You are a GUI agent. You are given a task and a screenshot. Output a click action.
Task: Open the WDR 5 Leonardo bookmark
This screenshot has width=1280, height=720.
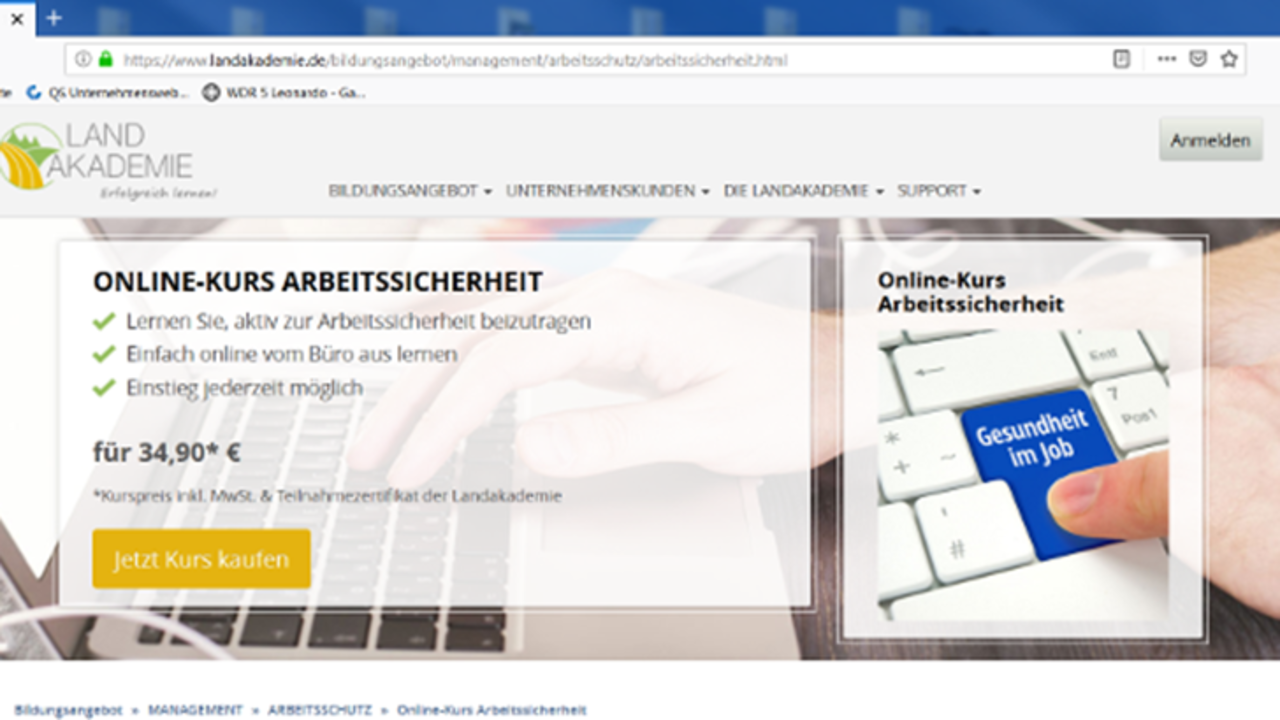284,93
